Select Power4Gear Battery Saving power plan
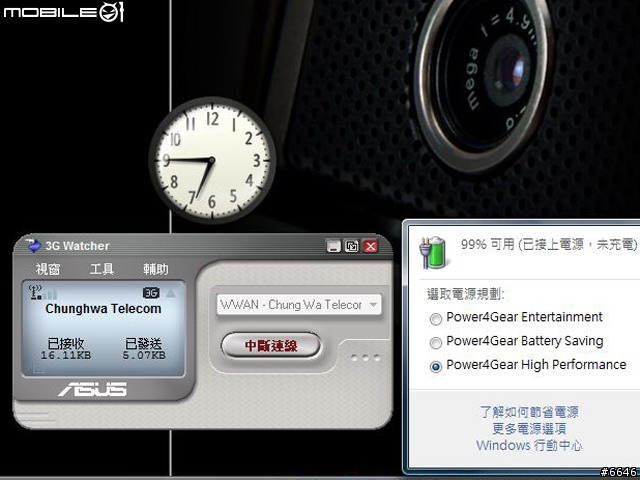The width and height of the screenshot is (640, 480). click(516, 341)
